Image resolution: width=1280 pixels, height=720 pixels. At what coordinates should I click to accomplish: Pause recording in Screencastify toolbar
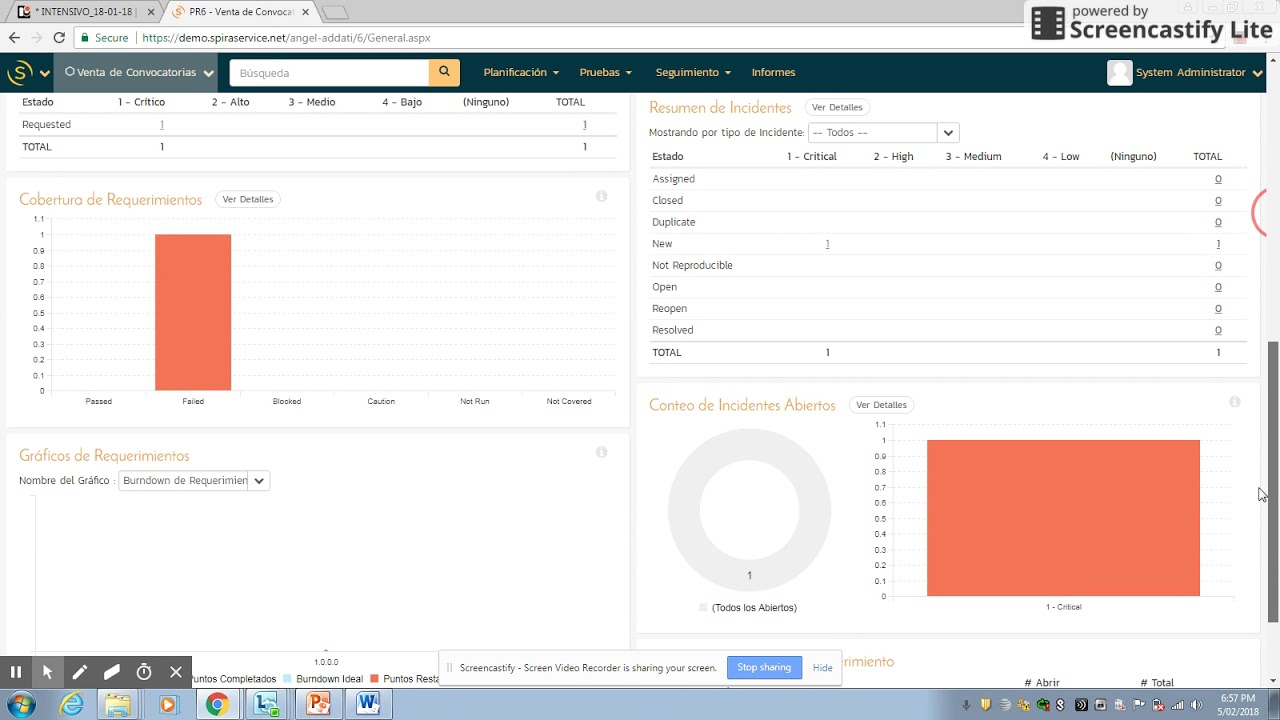pyautogui.click(x=15, y=672)
